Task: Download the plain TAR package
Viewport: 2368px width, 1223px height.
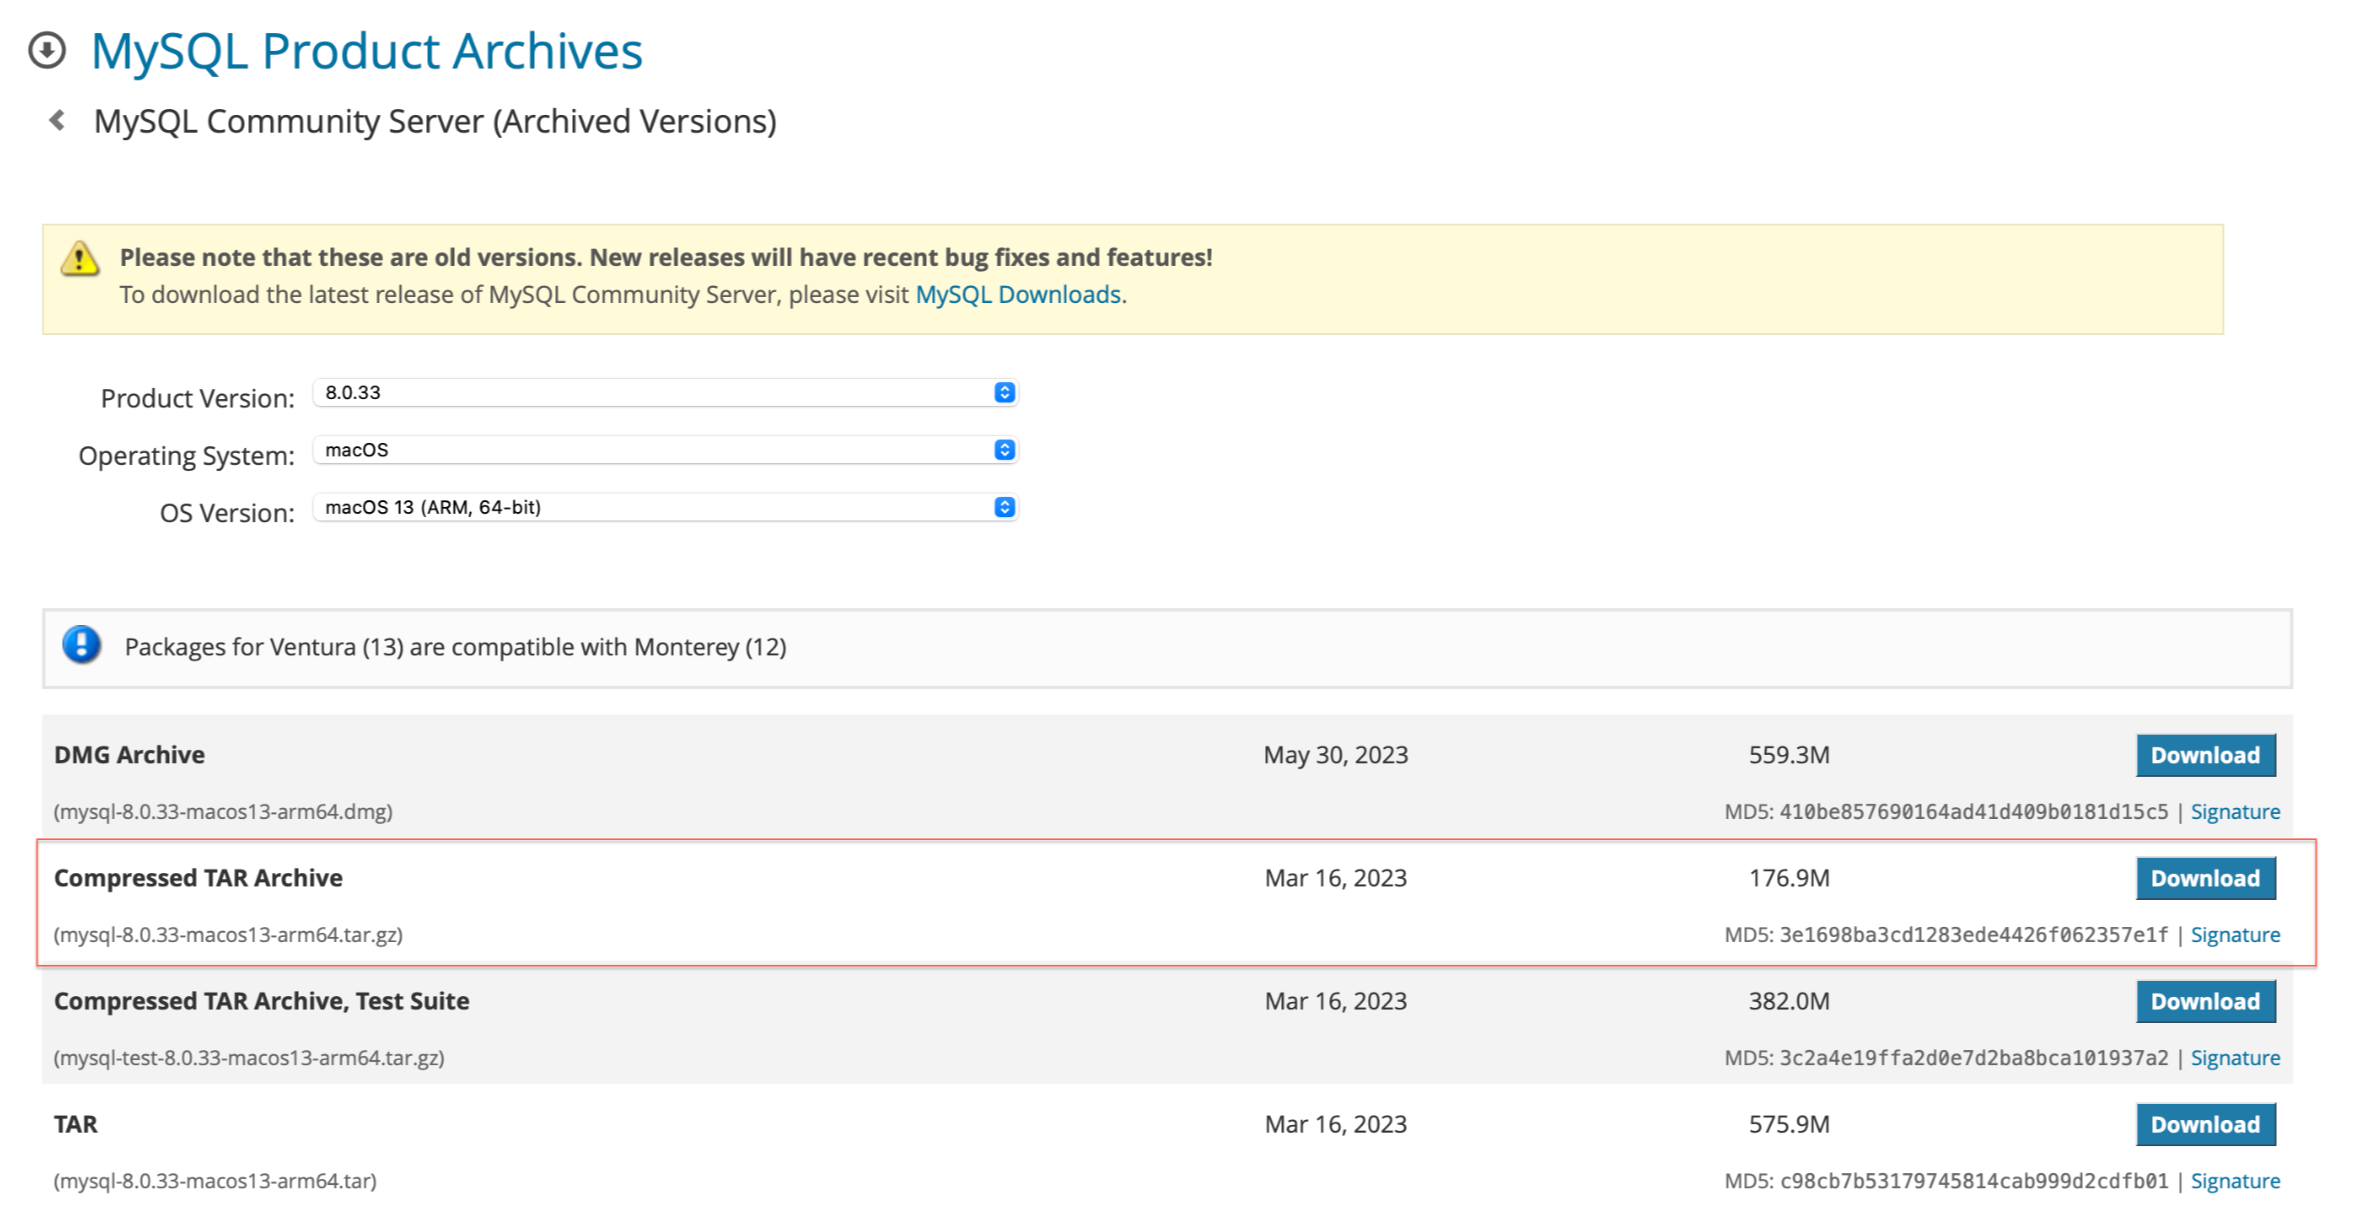Action: (x=2205, y=1124)
